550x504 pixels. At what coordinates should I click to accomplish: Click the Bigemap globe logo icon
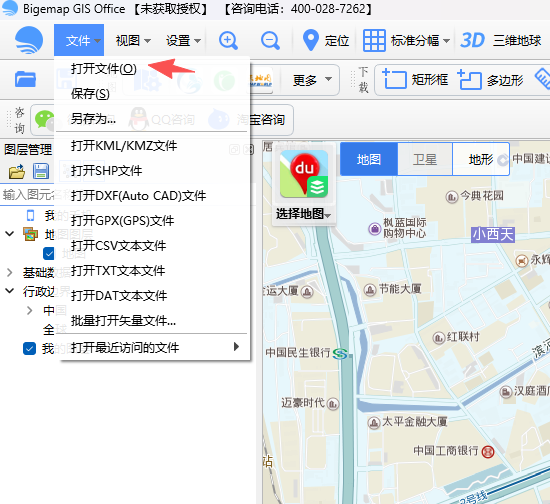(x=29, y=40)
